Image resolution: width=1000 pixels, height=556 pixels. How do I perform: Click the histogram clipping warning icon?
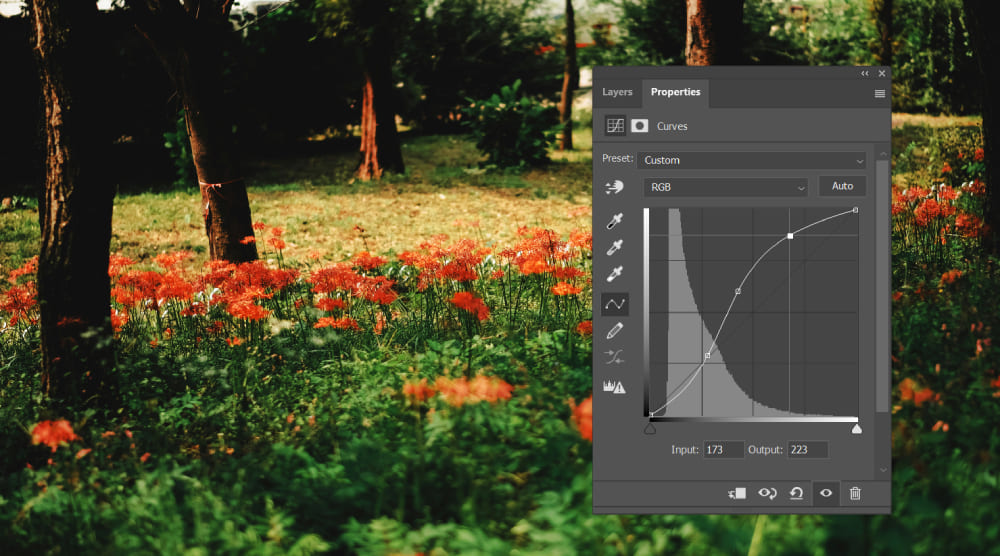tap(614, 386)
